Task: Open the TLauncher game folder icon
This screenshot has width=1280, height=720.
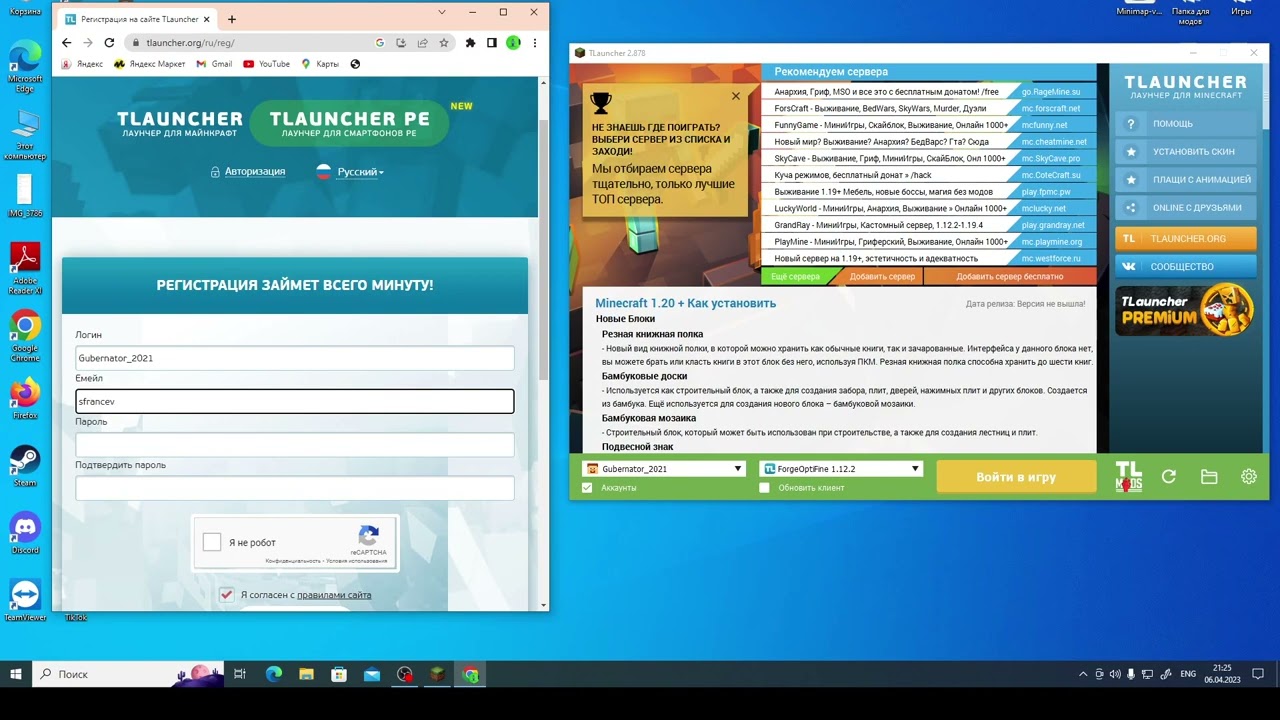Action: coord(1209,477)
